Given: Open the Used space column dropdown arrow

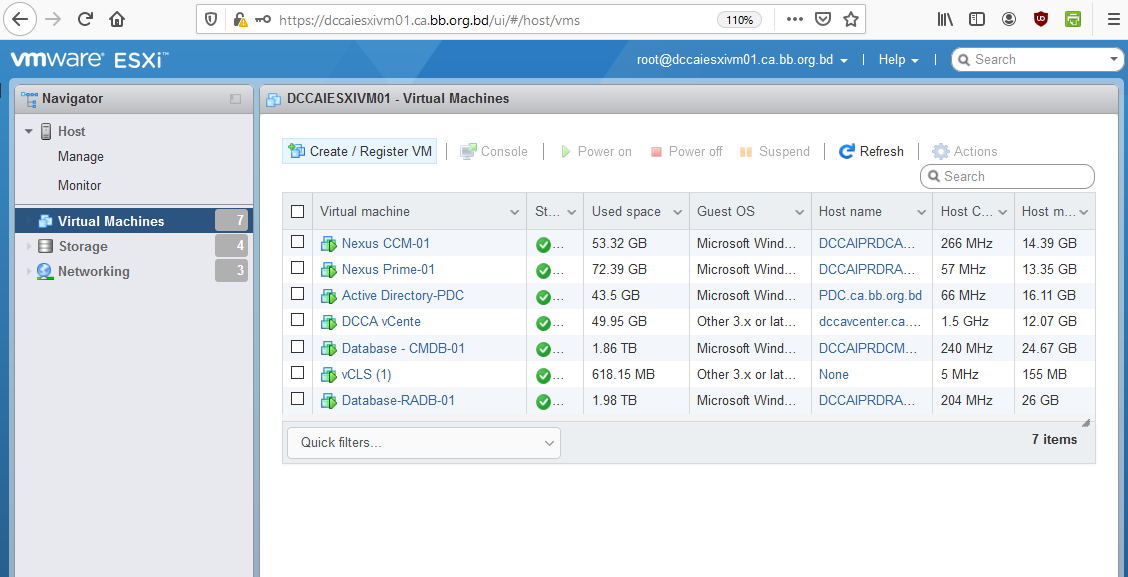Looking at the screenshot, I should (678, 212).
